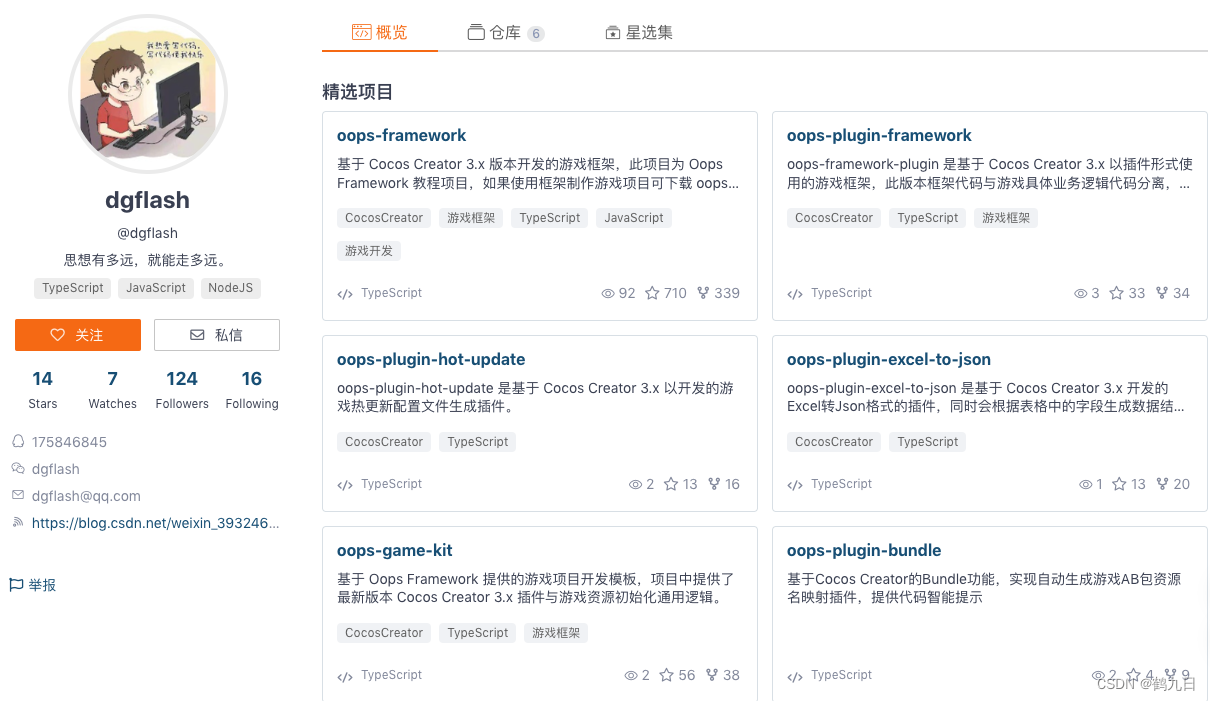View the 14 Stars count
This screenshot has height=701, width=1210.
pyautogui.click(x=42, y=389)
